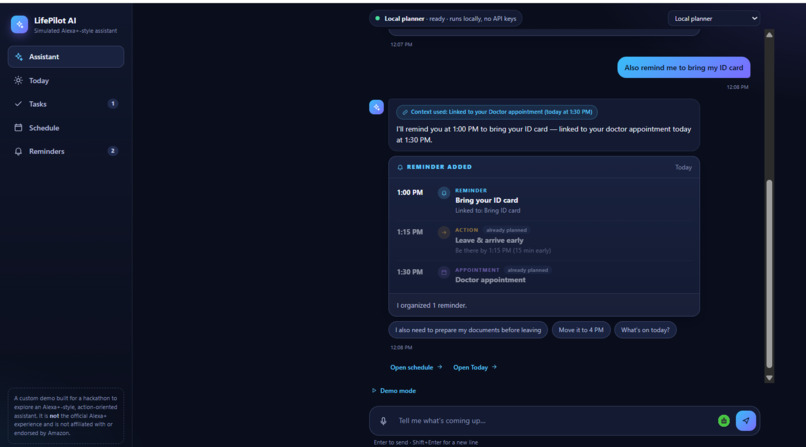Viewport: 806px width, 447px height.
Task: Follow the Open schedule link
Action: click(x=416, y=367)
